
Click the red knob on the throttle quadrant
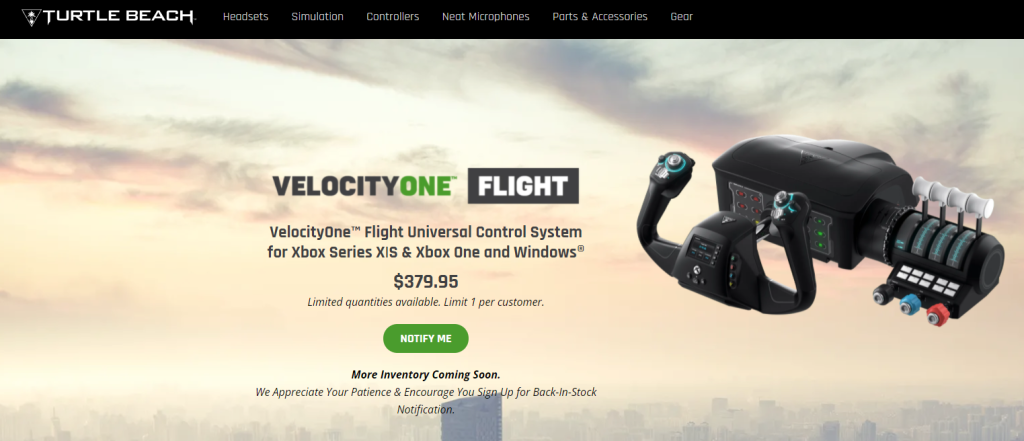(x=939, y=316)
